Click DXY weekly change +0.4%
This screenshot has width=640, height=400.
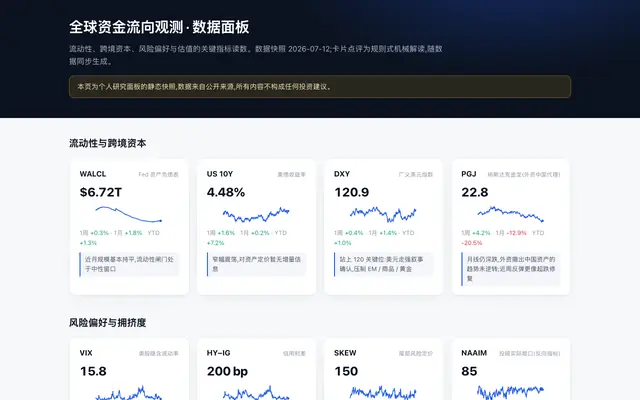[x=354, y=233]
